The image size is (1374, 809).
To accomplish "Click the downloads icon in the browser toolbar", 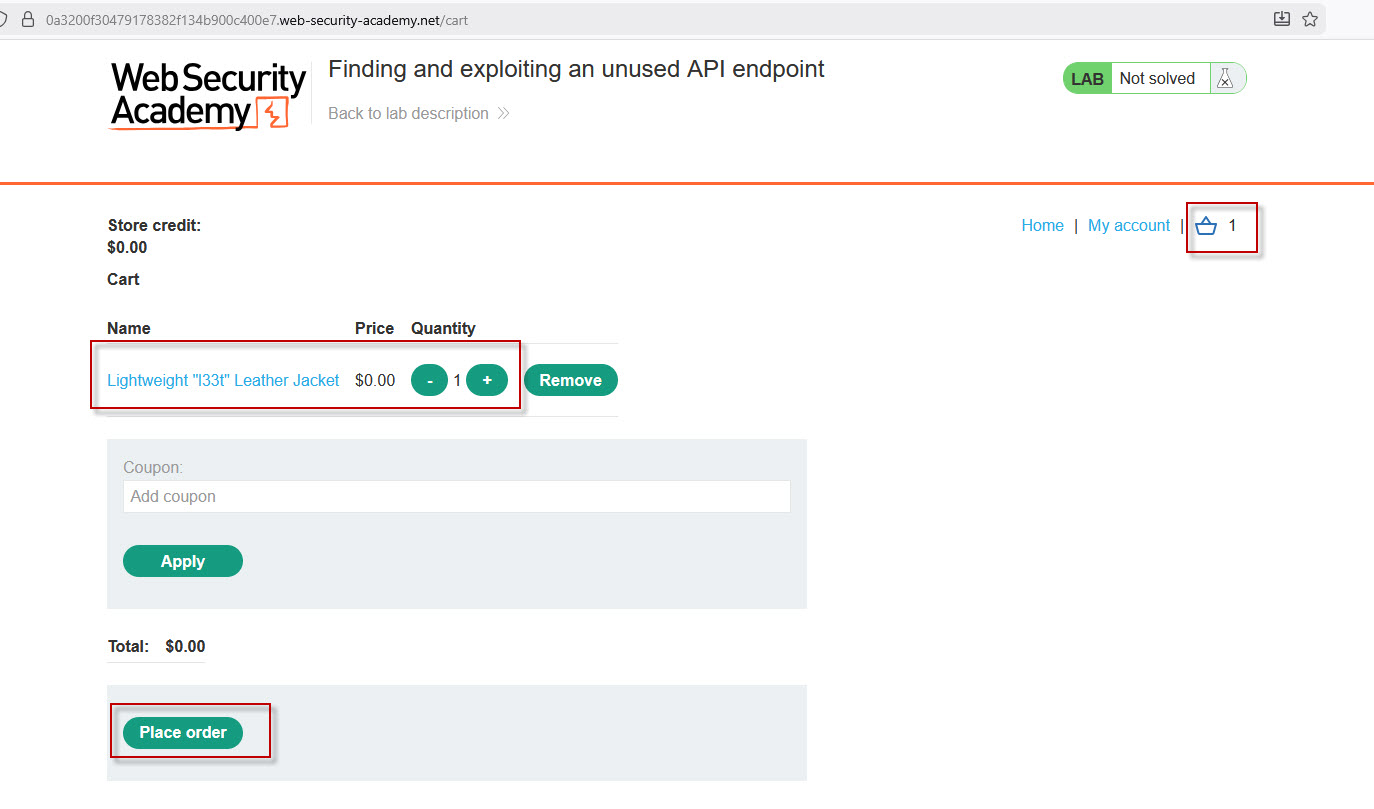I will click(x=1281, y=19).
